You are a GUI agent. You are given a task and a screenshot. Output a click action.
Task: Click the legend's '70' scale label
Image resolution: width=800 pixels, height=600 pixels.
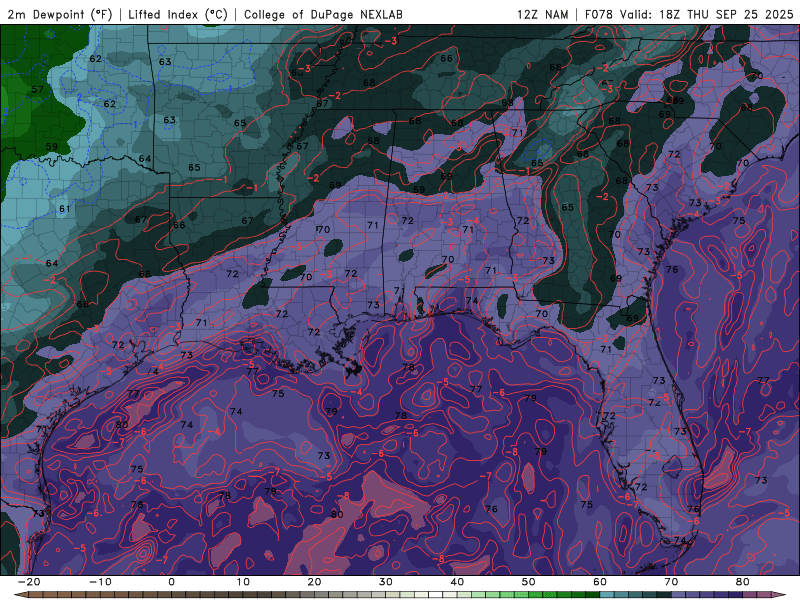(x=671, y=582)
